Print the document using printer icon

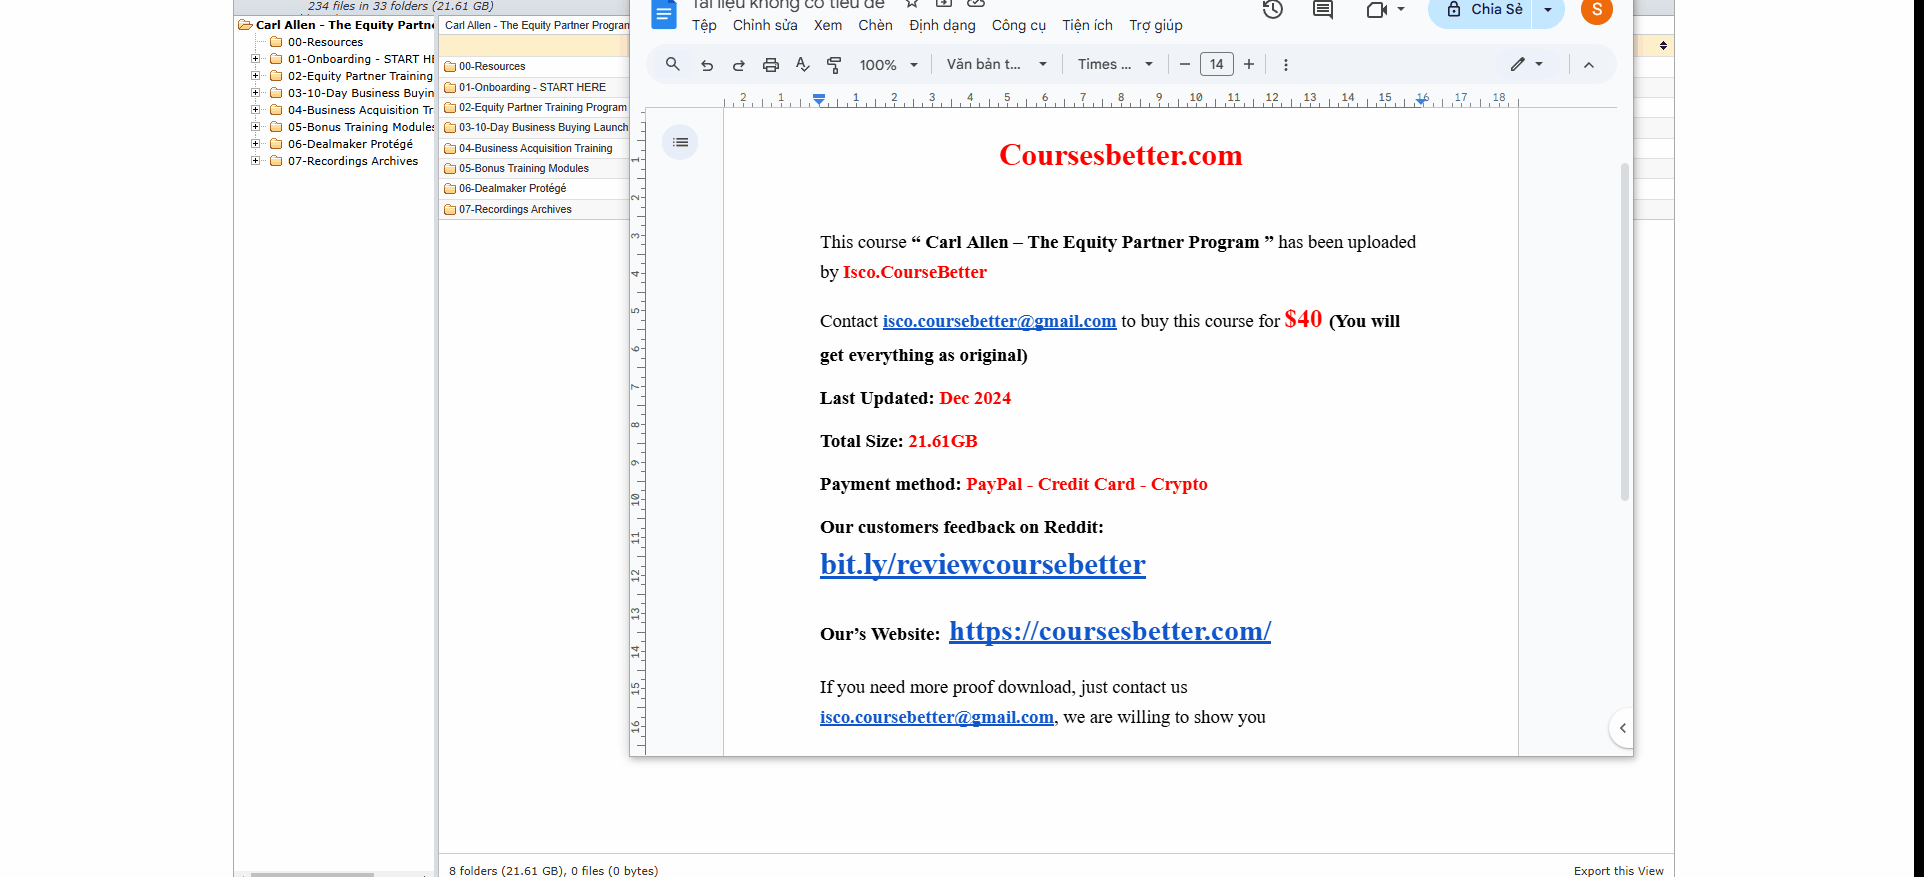[771, 65]
